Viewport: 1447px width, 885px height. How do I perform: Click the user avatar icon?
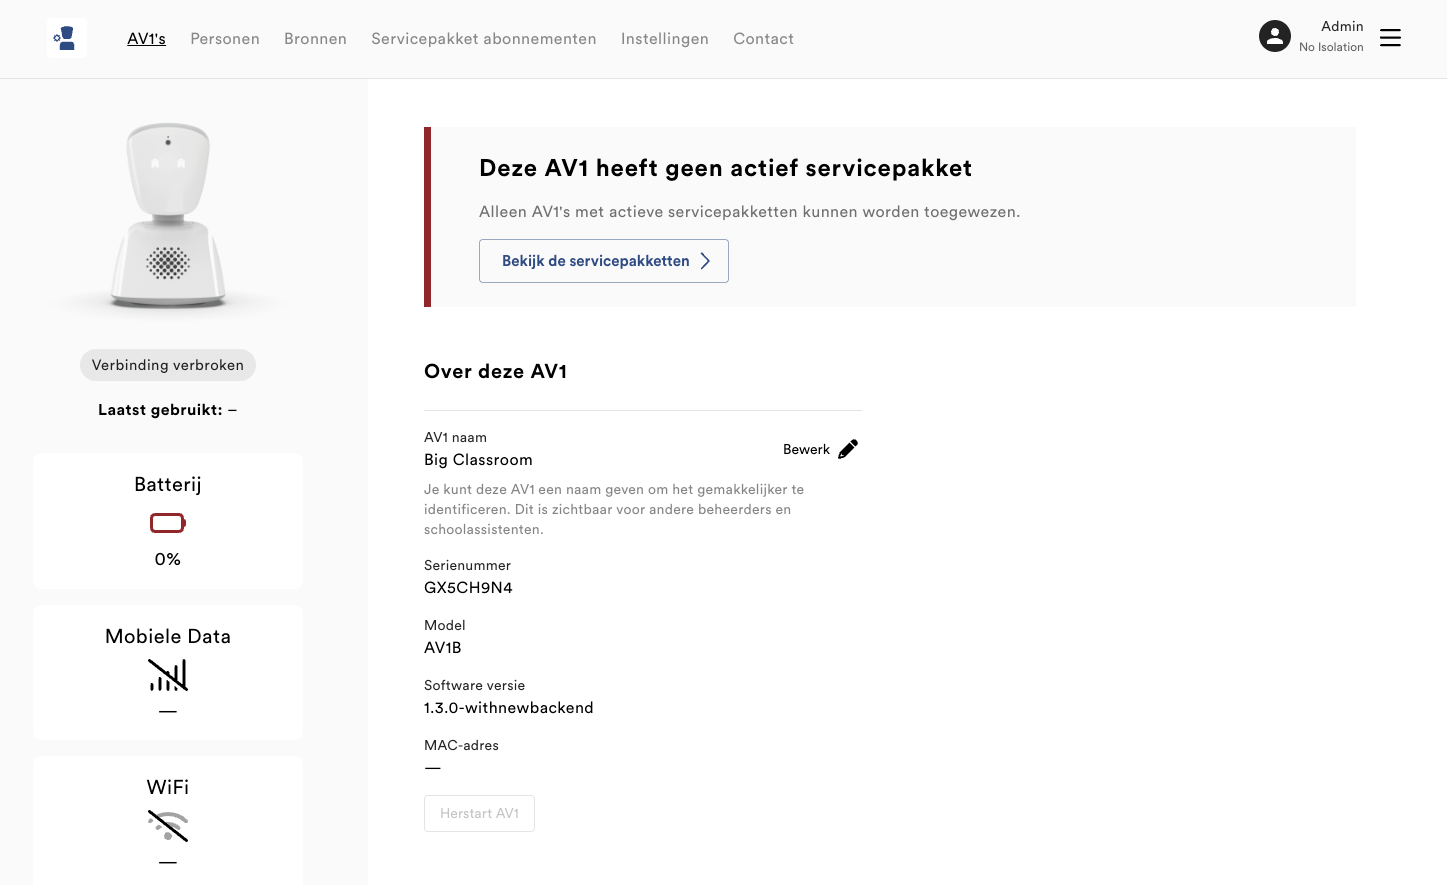click(1274, 37)
